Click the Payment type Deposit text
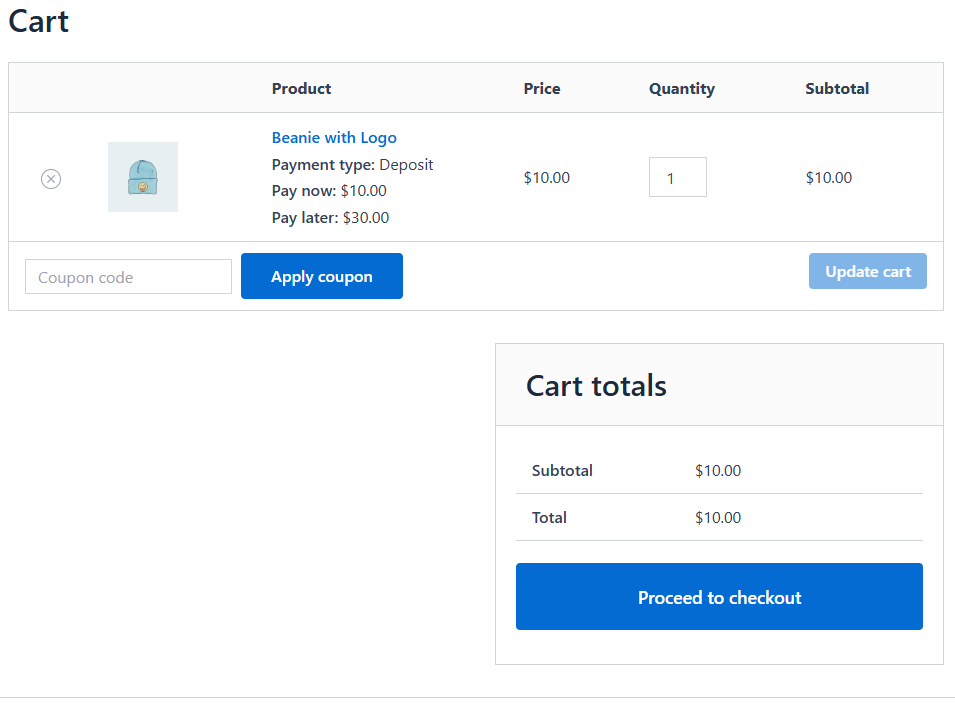The height and width of the screenshot is (723, 955). coord(352,164)
